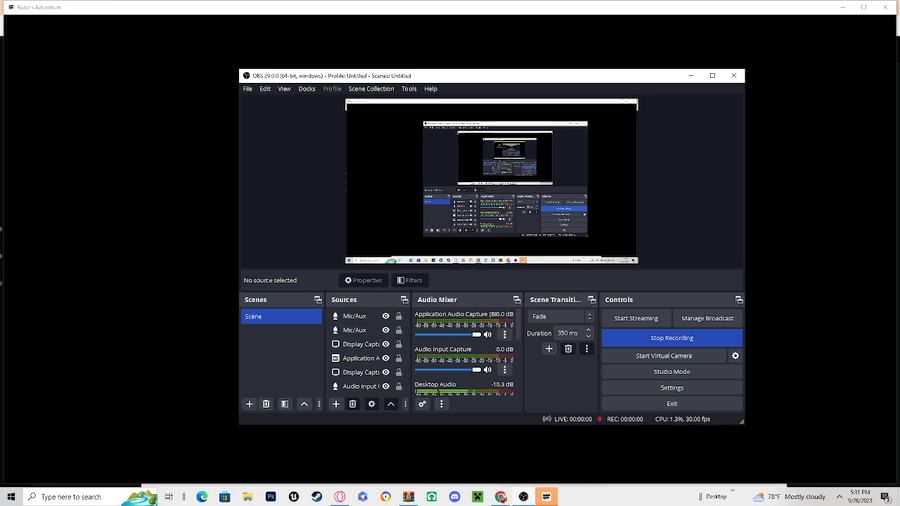The width and height of the screenshot is (900, 506).
Task: Pop out the Sources dock
Action: pyautogui.click(x=404, y=299)
